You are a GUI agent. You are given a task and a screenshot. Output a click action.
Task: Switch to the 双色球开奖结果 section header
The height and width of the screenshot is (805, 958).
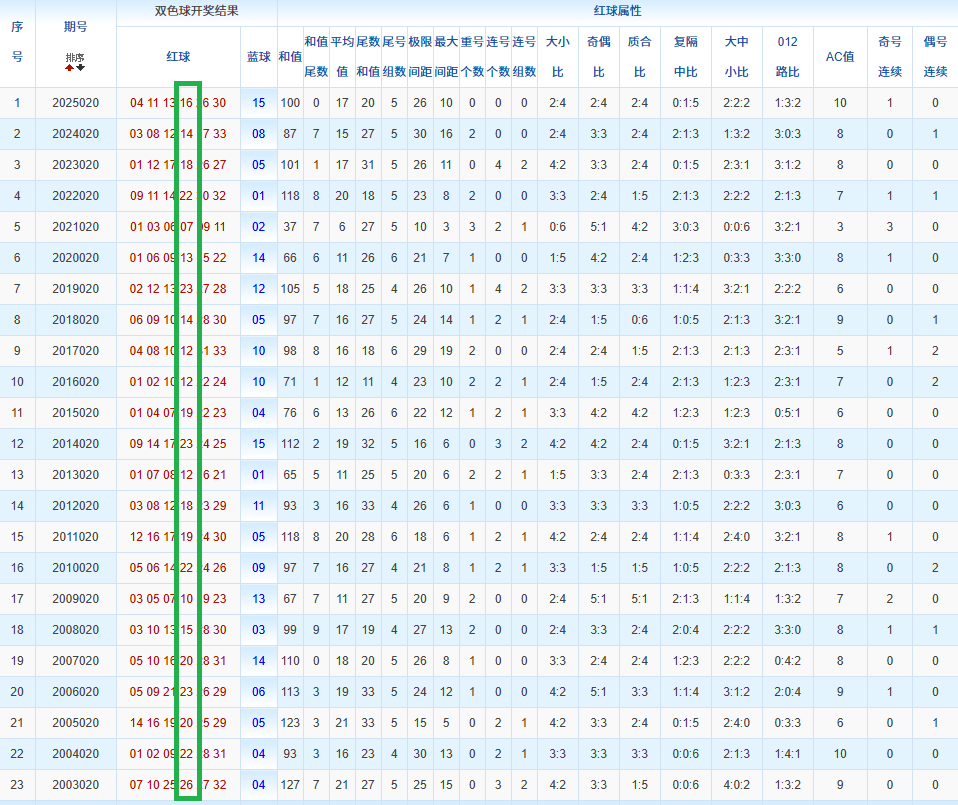coord(195,11)
